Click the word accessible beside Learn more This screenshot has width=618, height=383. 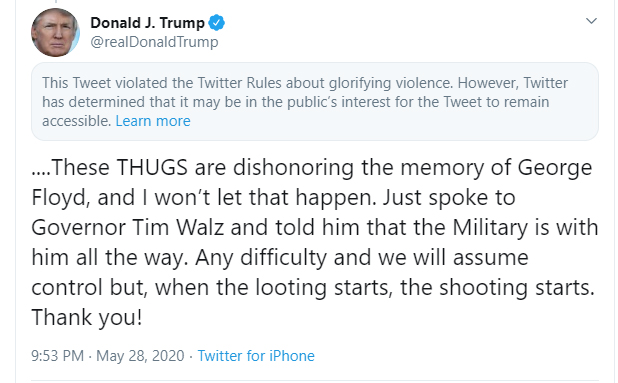pyautogui.click(x=76, y=121)
